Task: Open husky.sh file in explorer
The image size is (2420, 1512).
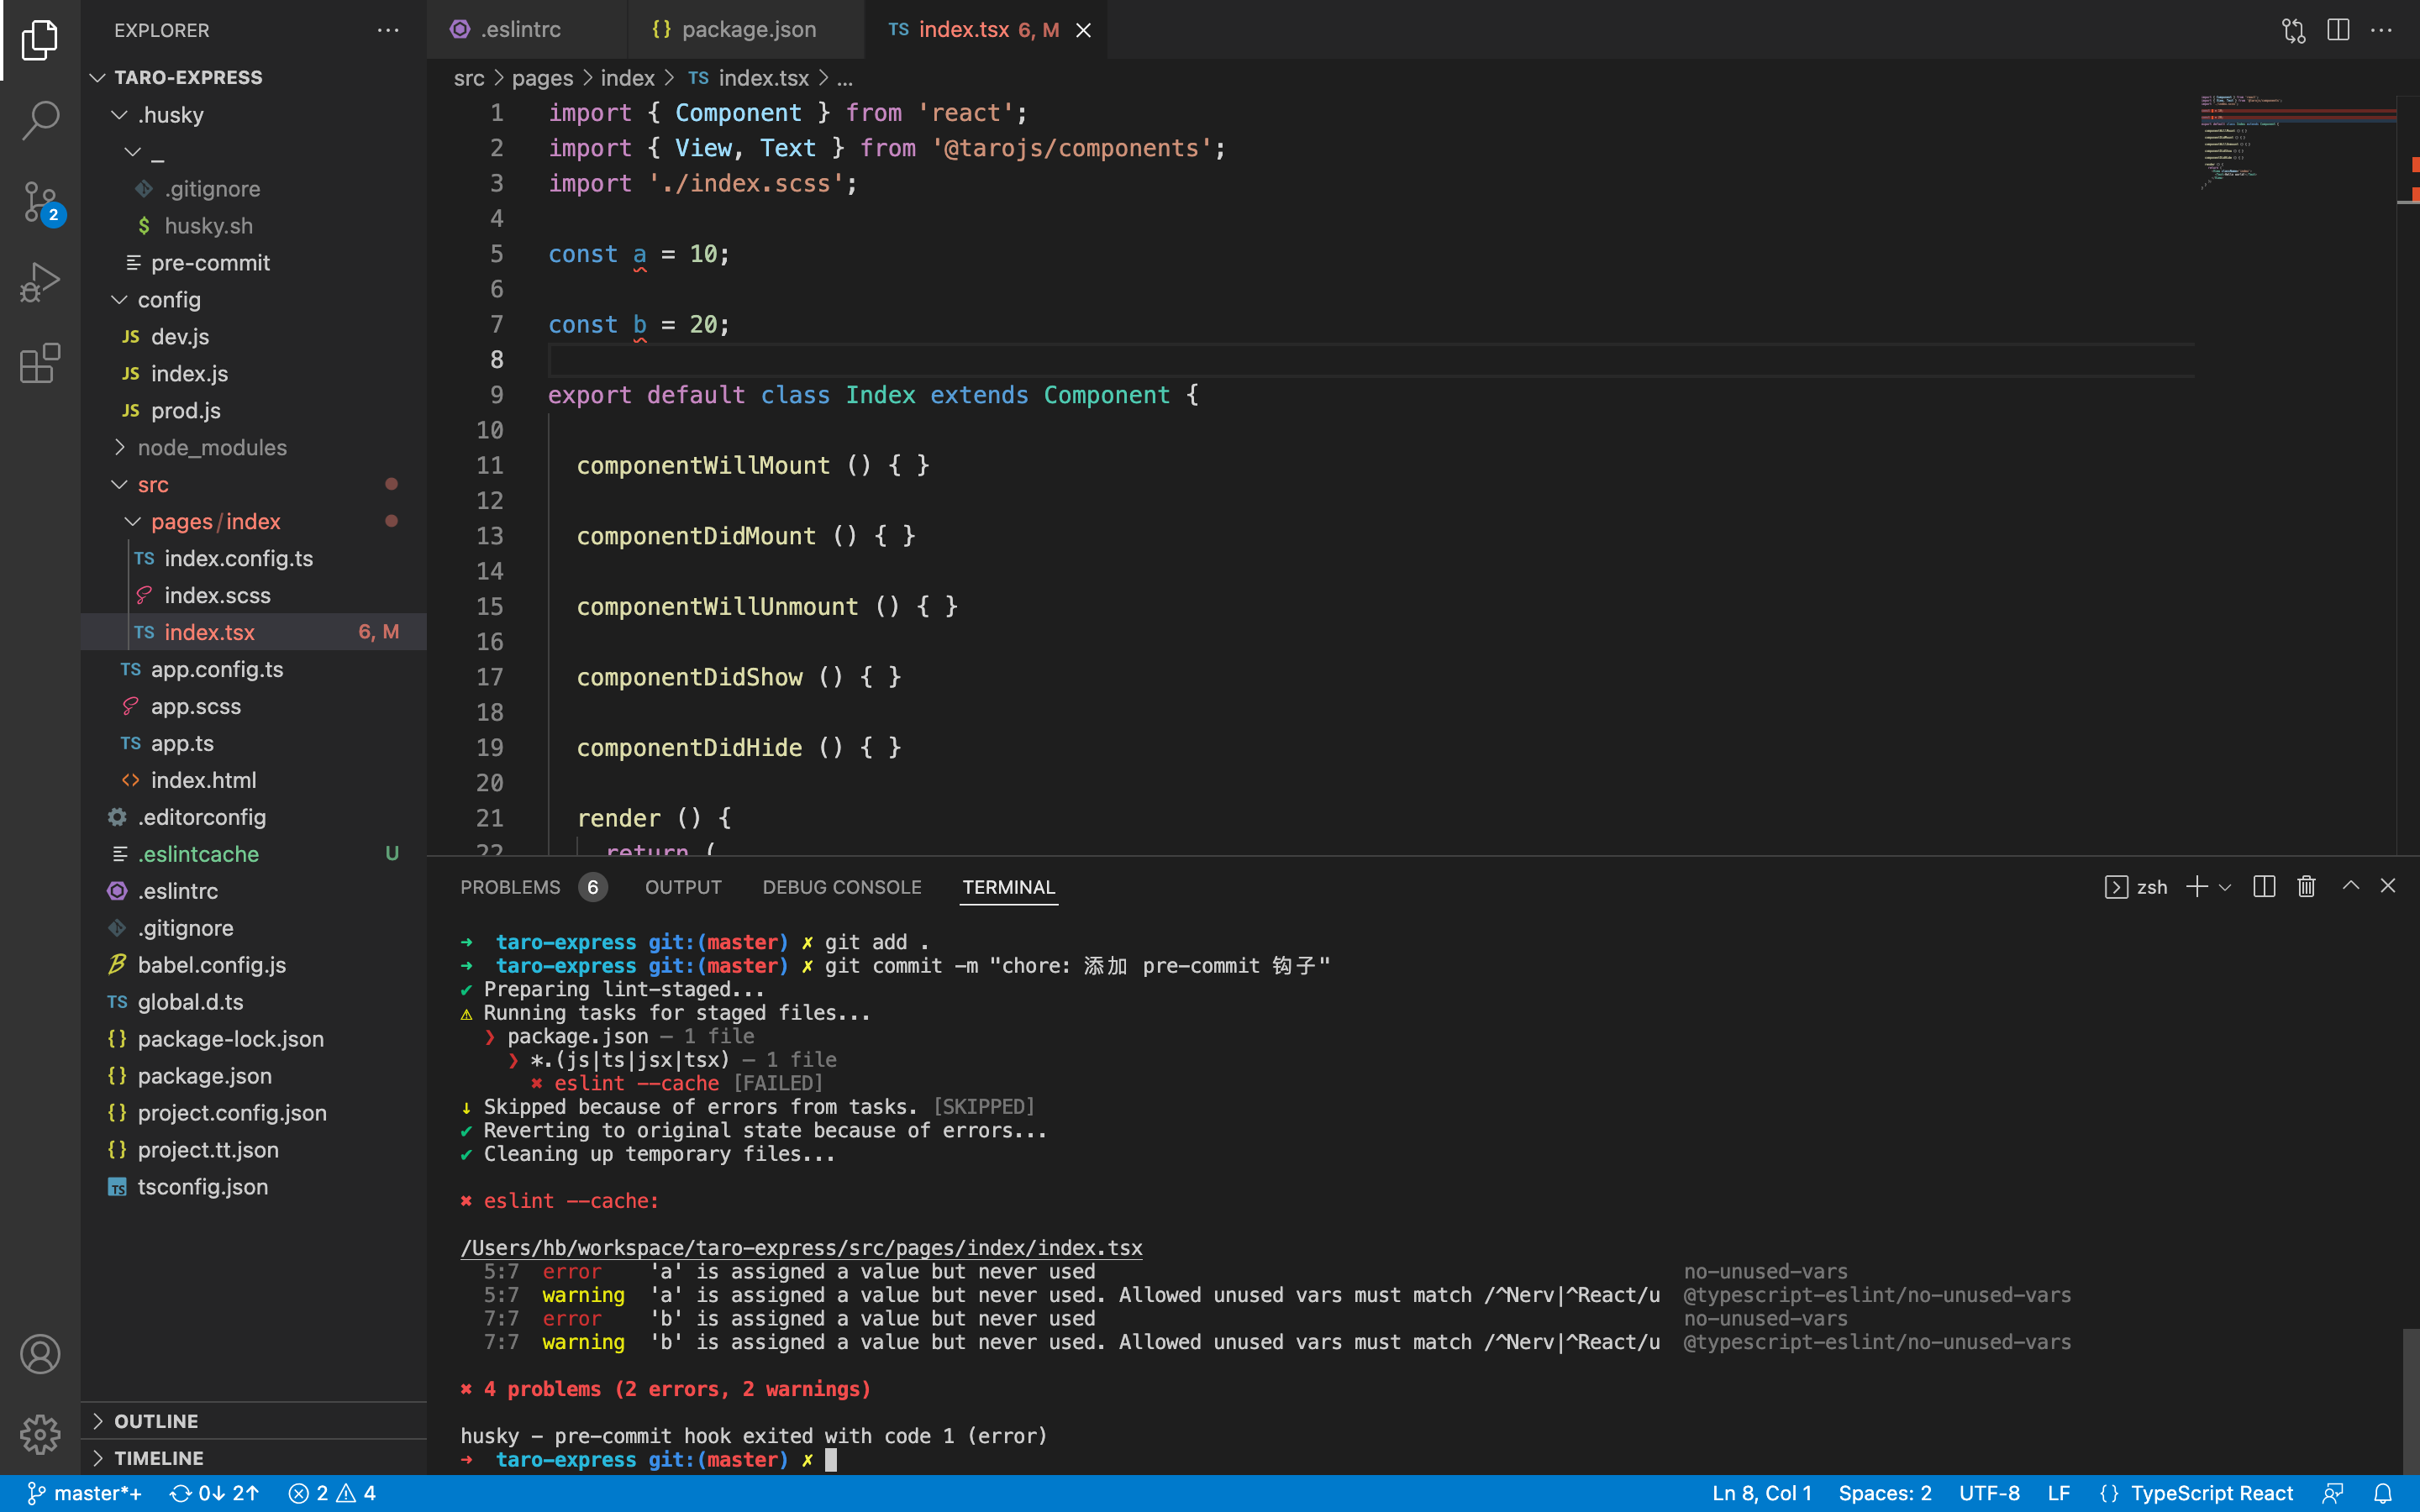Action: pos(254,226)
